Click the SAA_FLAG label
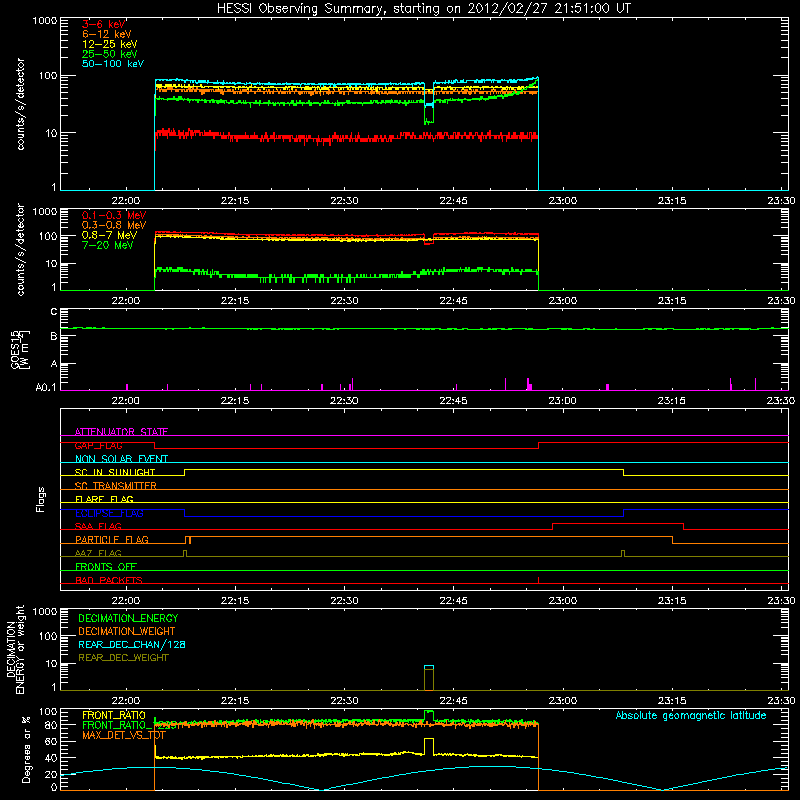 [x=98, y=526]
